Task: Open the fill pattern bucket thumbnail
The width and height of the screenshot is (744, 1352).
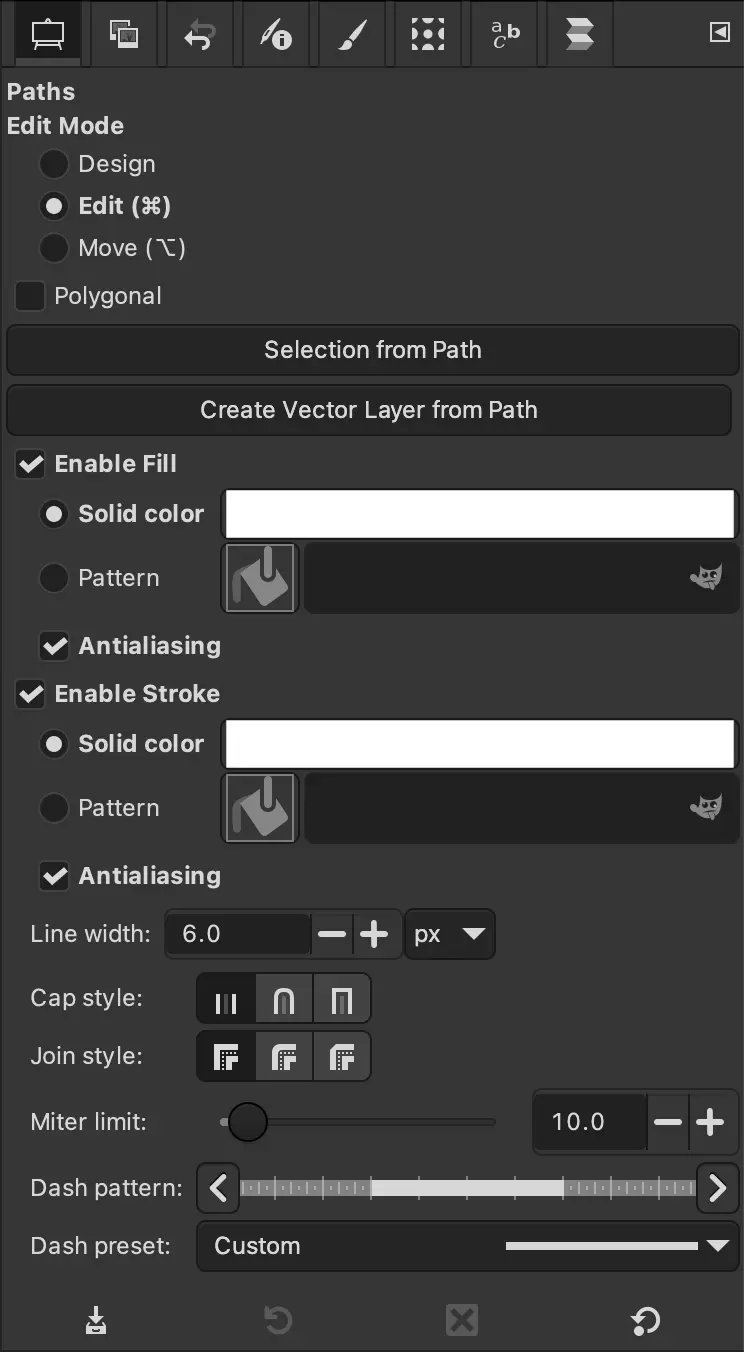Action: [x=260, y=578]
